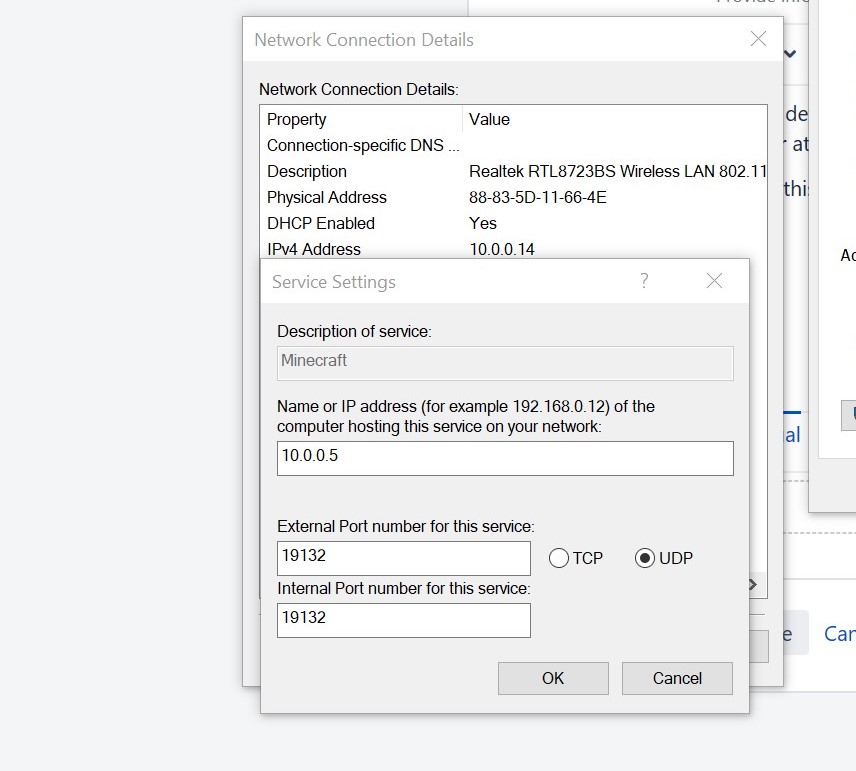Cancel the Service Settings dialog
The image size is (856, 771).
676,678
